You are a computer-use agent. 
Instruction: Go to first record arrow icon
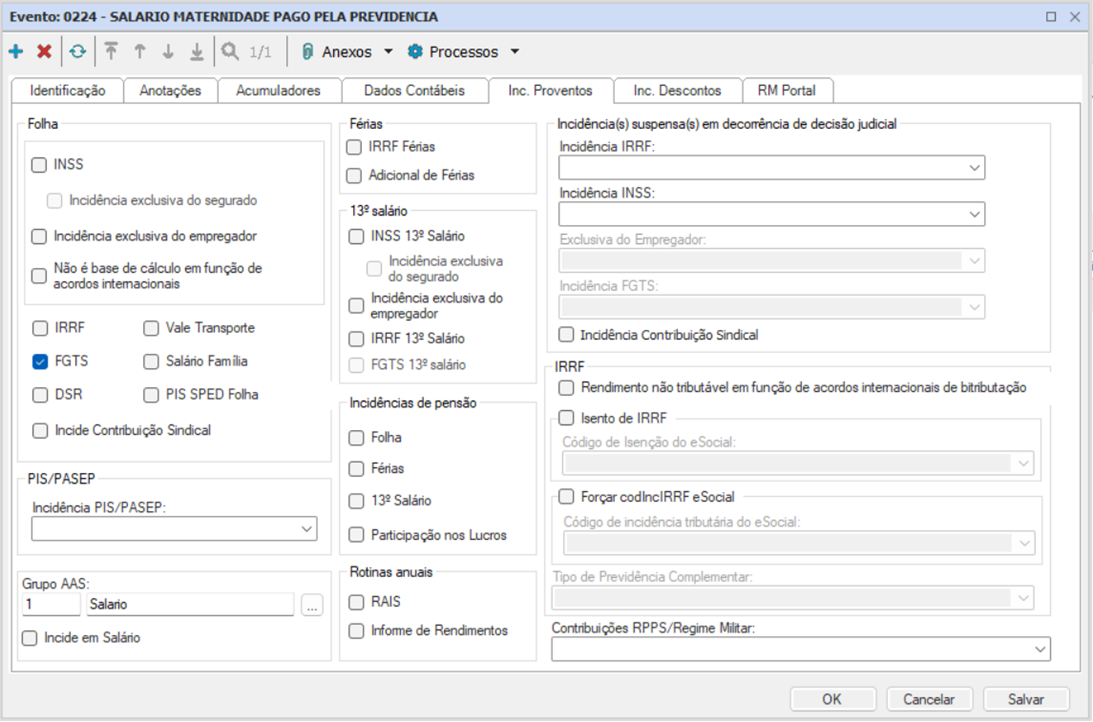pyautogui.click(x=111, y=51)
